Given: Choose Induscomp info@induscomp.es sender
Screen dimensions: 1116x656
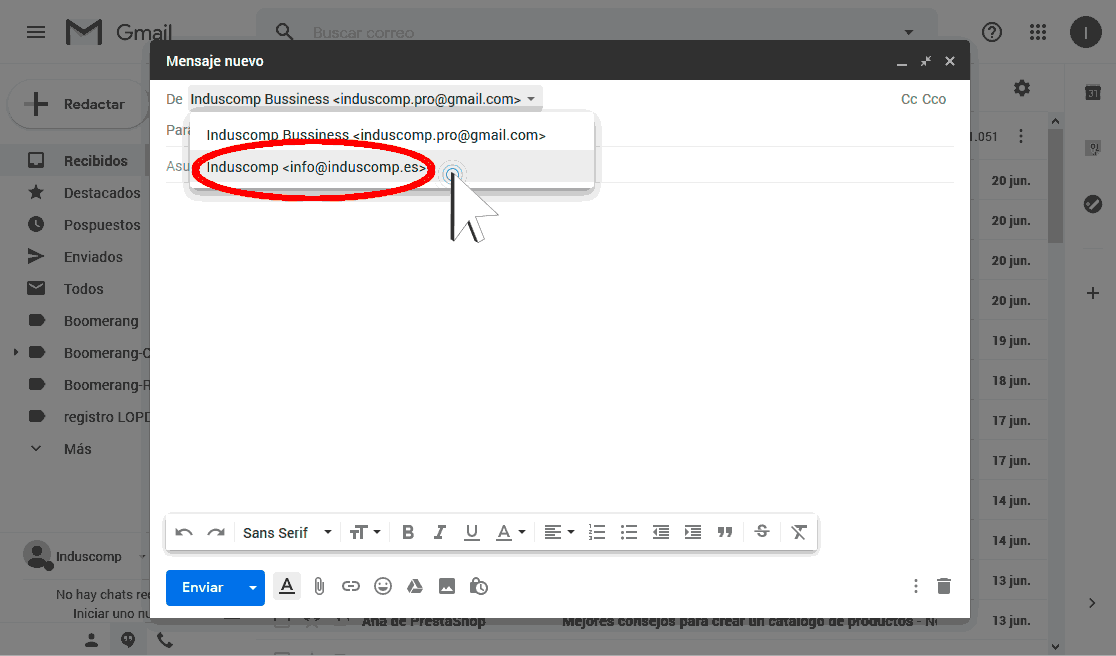Looking at the screenshot, I should tap(391, 167).
